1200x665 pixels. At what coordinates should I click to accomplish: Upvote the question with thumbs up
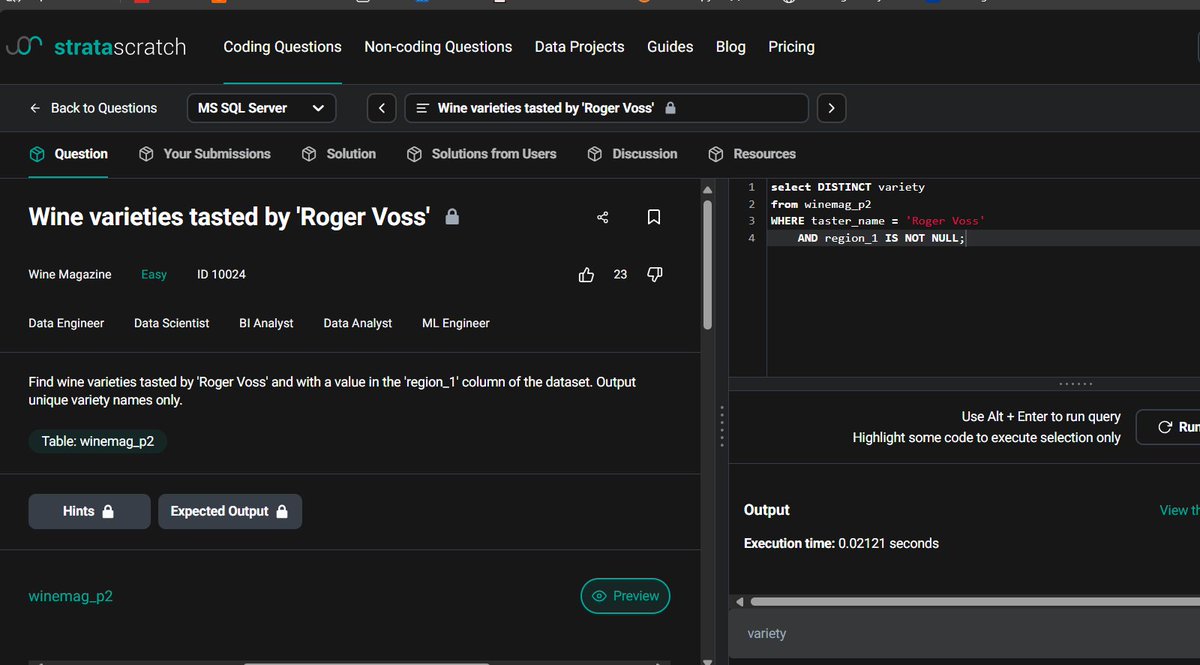point(586,274)
